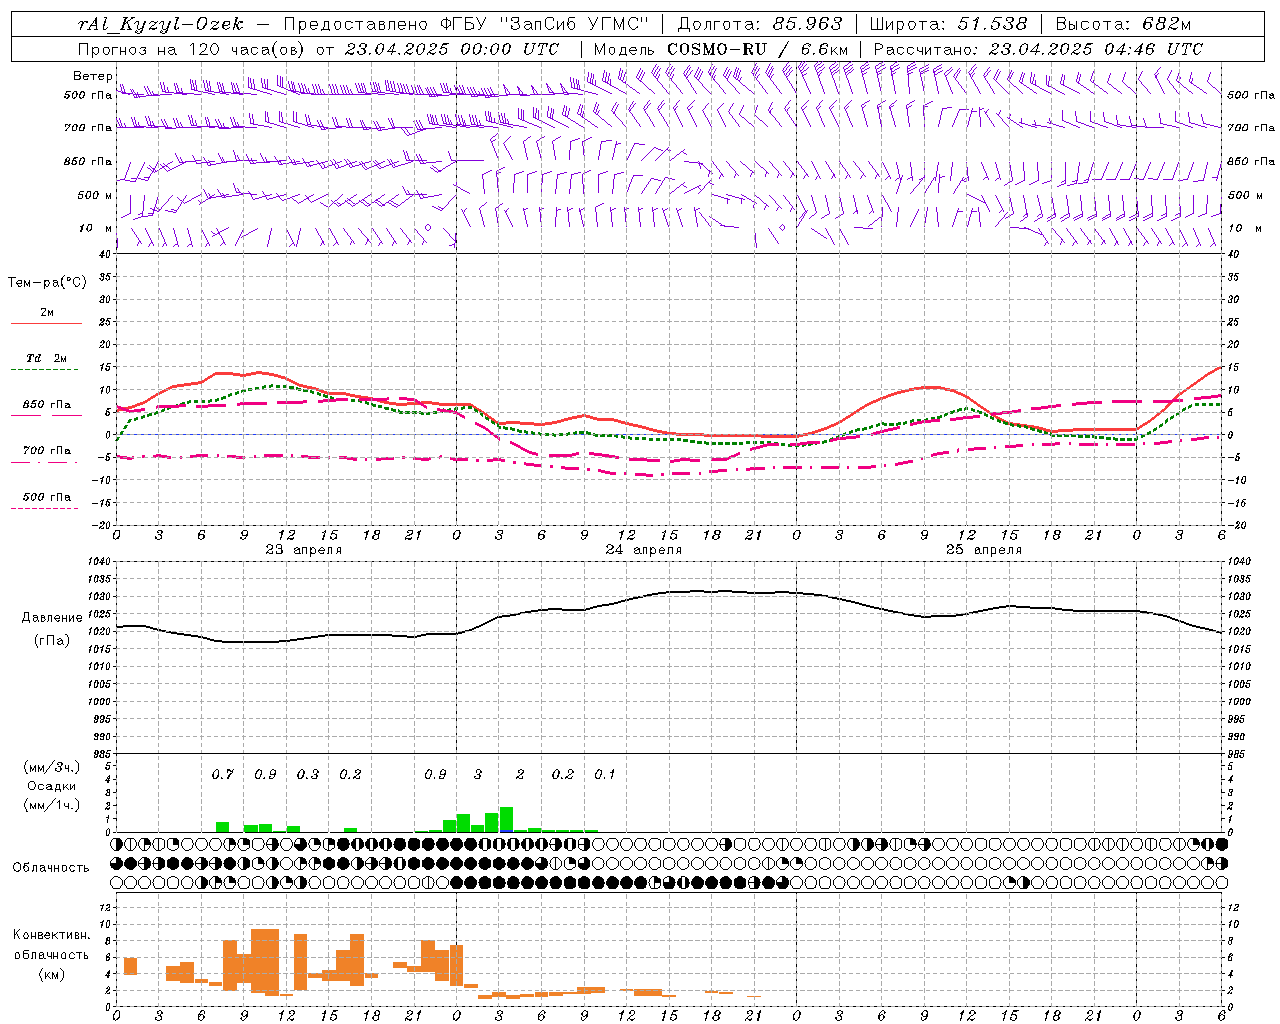This screenshot has width=1280, height=1024.
Task: Select the date label 25 апреля
Action: click(x=984, y=550)
